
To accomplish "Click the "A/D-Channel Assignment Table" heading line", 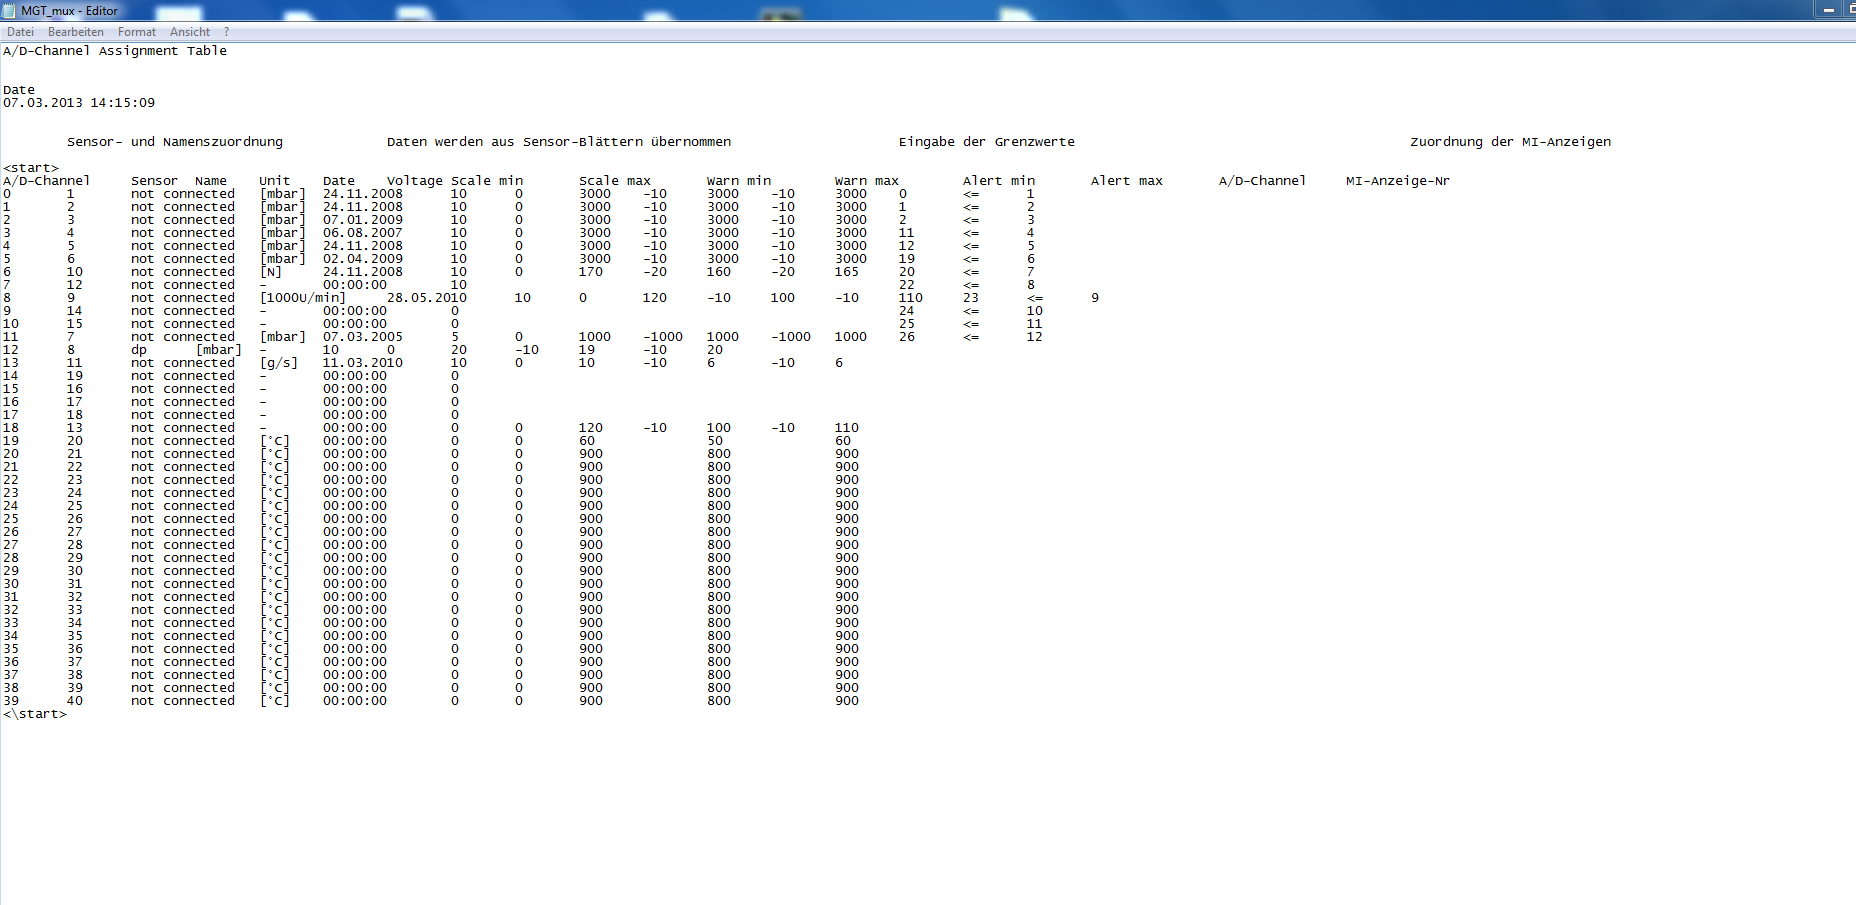I will [115, 51].
